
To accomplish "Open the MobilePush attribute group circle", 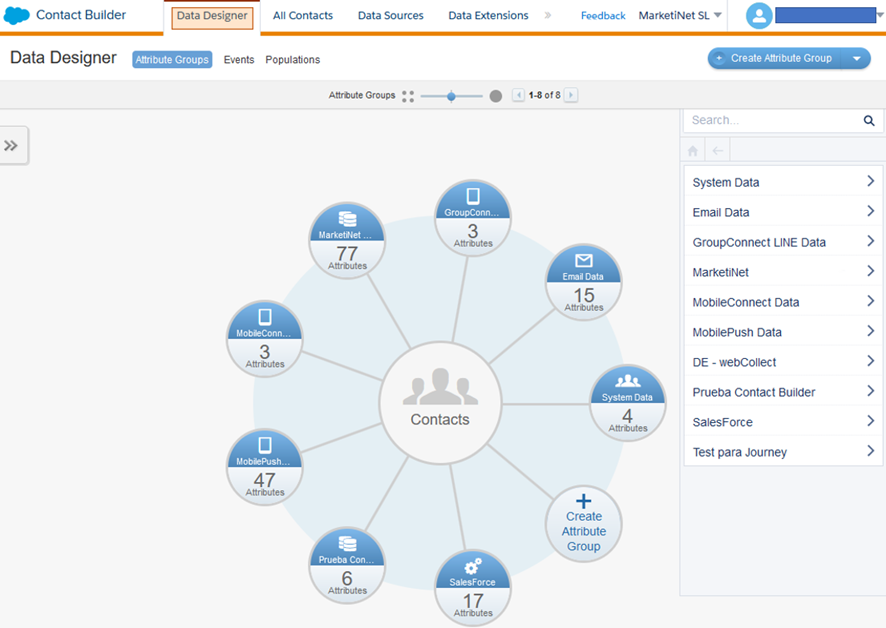I will point(264,467).
